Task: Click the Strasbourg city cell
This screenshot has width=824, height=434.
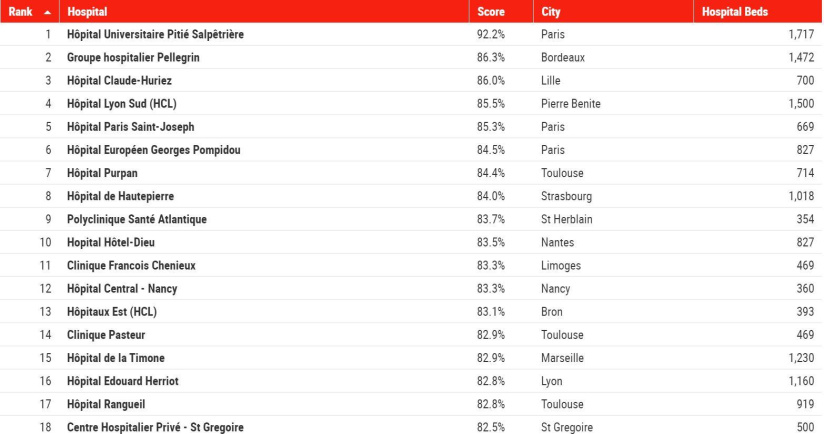Action: 566,196
